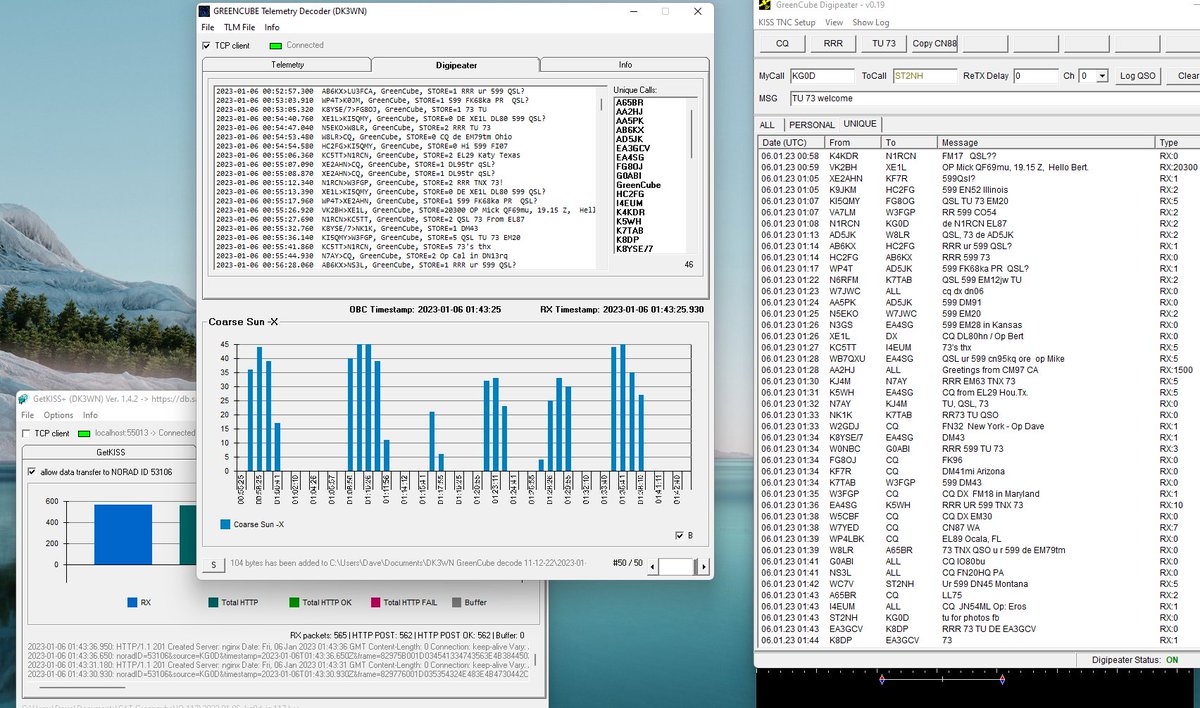Image resolution: width=1200 pixels, height=708 pixels.
Task: Open TLM File menu in Telemetry Decoder
Action: (x=239, y=27)
